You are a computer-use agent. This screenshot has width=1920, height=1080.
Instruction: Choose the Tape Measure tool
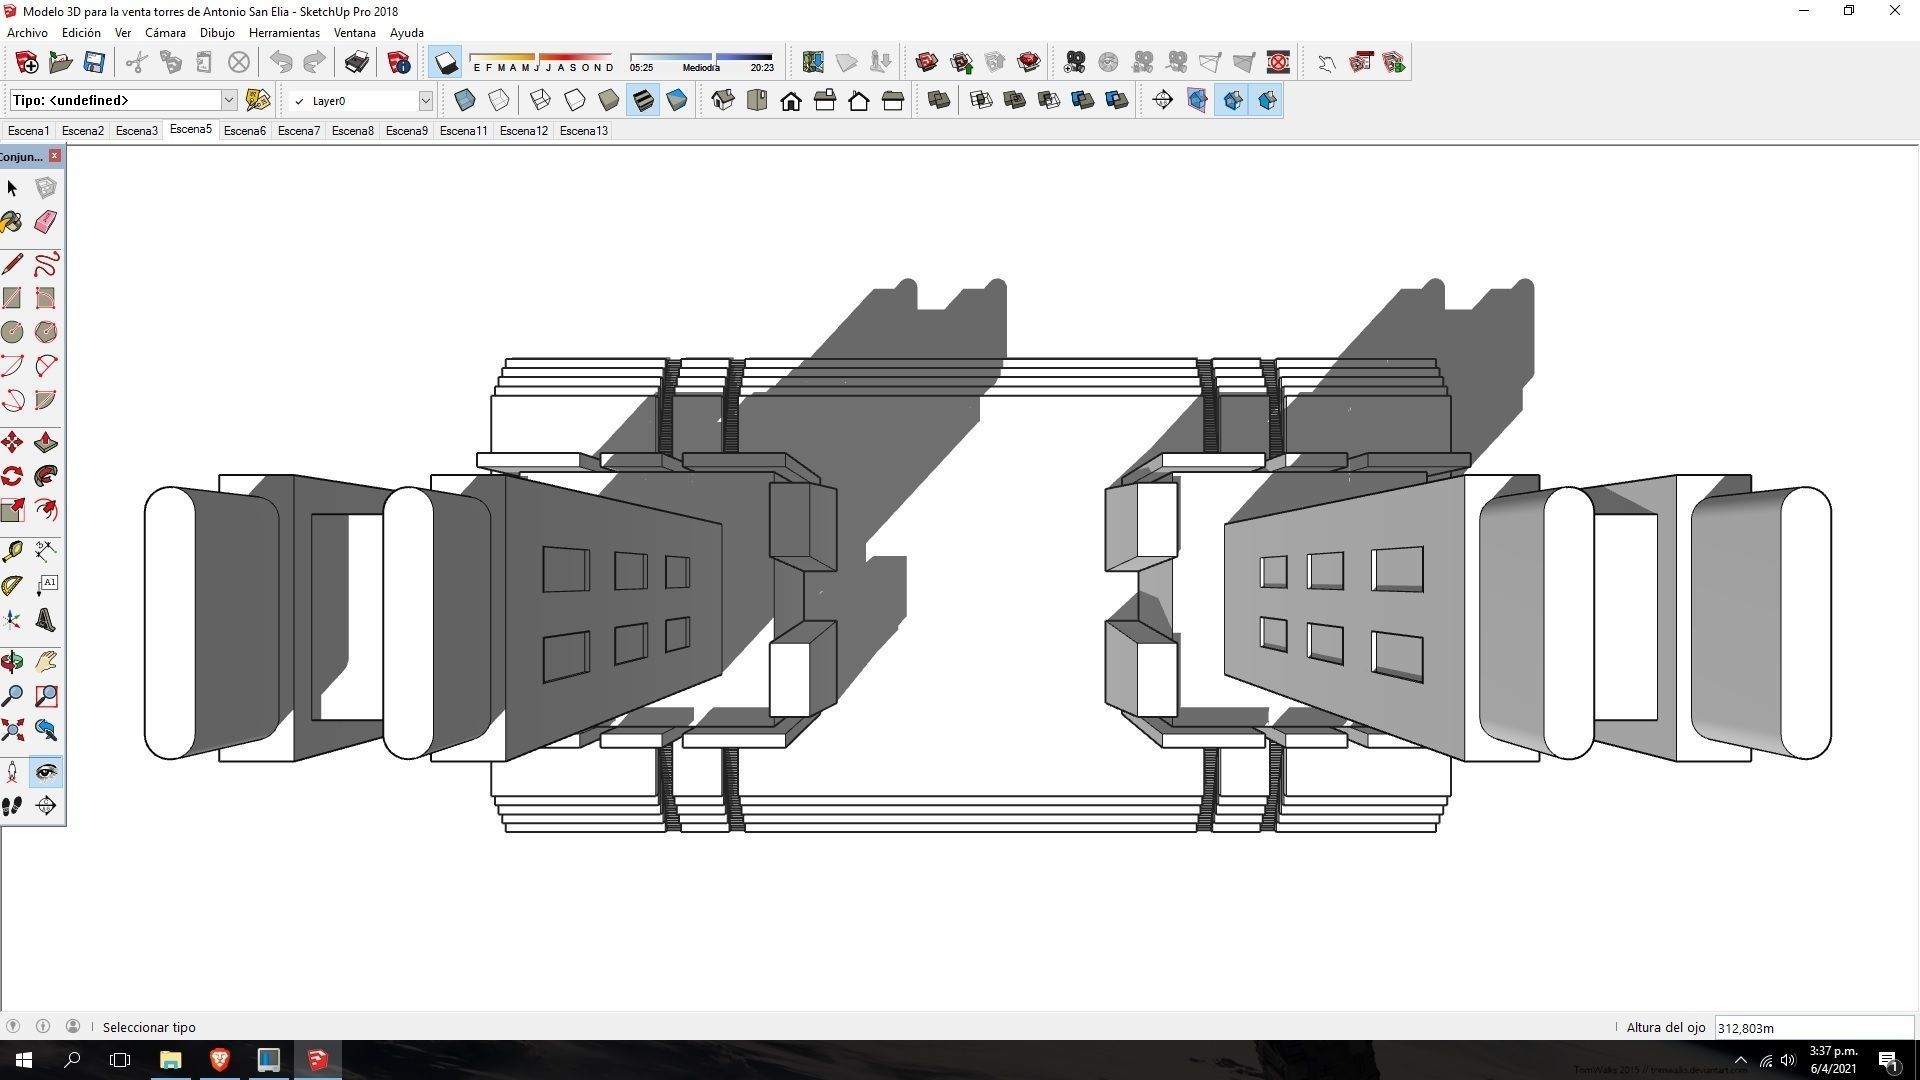(12, 551)
